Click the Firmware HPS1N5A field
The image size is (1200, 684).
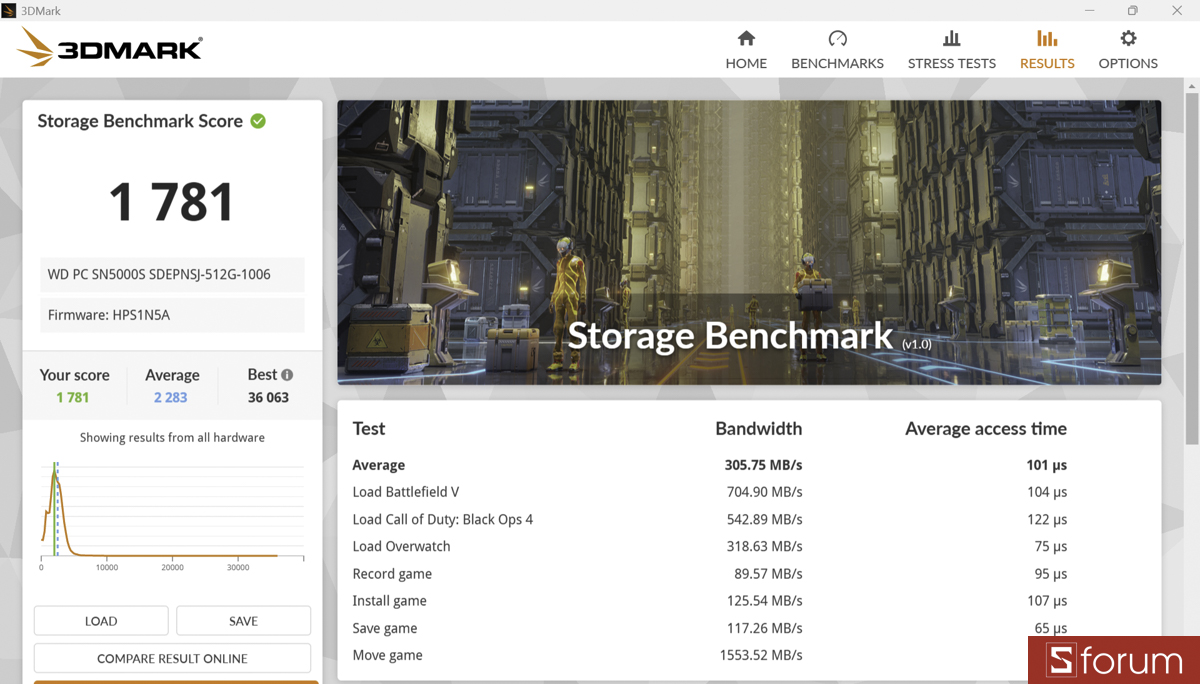[171, 315]
